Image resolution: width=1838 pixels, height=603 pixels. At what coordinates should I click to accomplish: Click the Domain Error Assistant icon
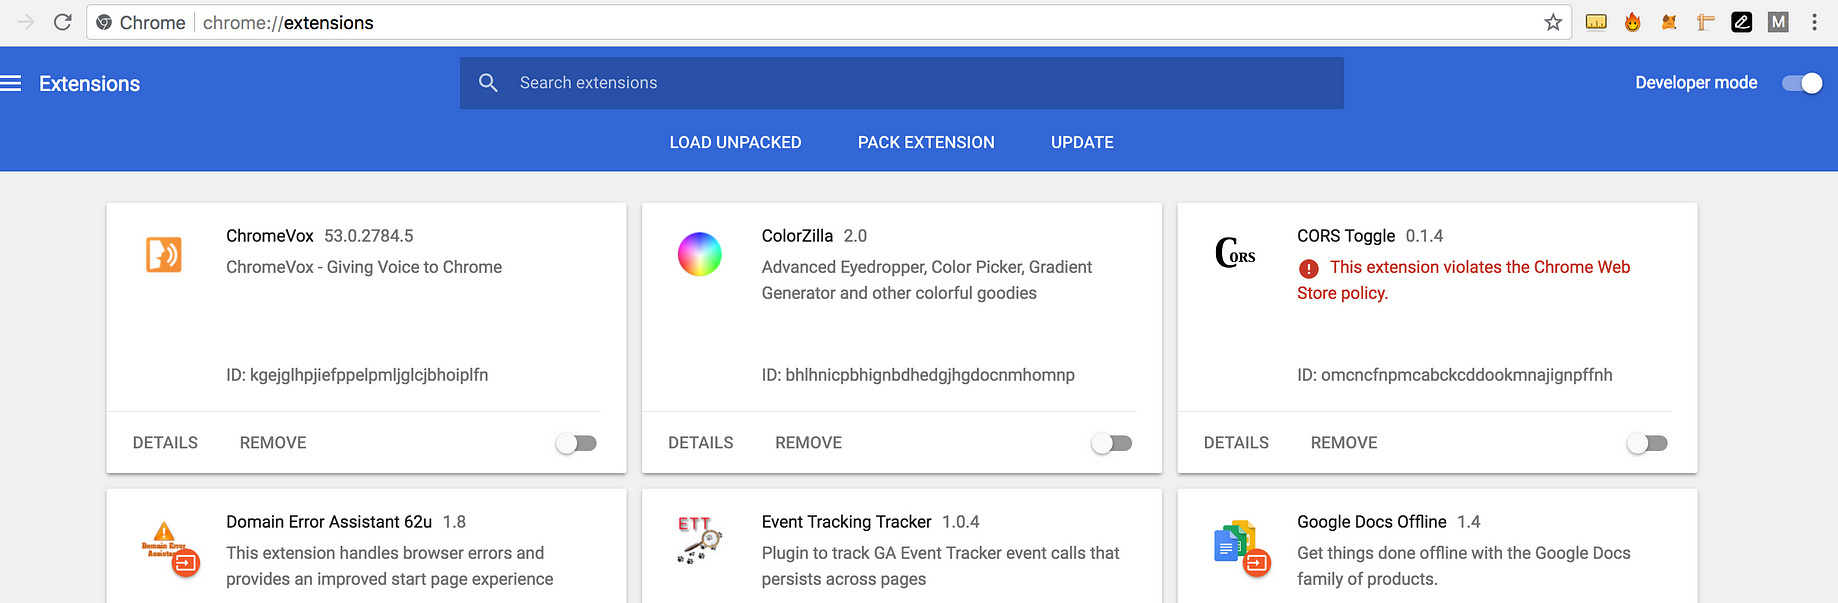pos(170,548)
